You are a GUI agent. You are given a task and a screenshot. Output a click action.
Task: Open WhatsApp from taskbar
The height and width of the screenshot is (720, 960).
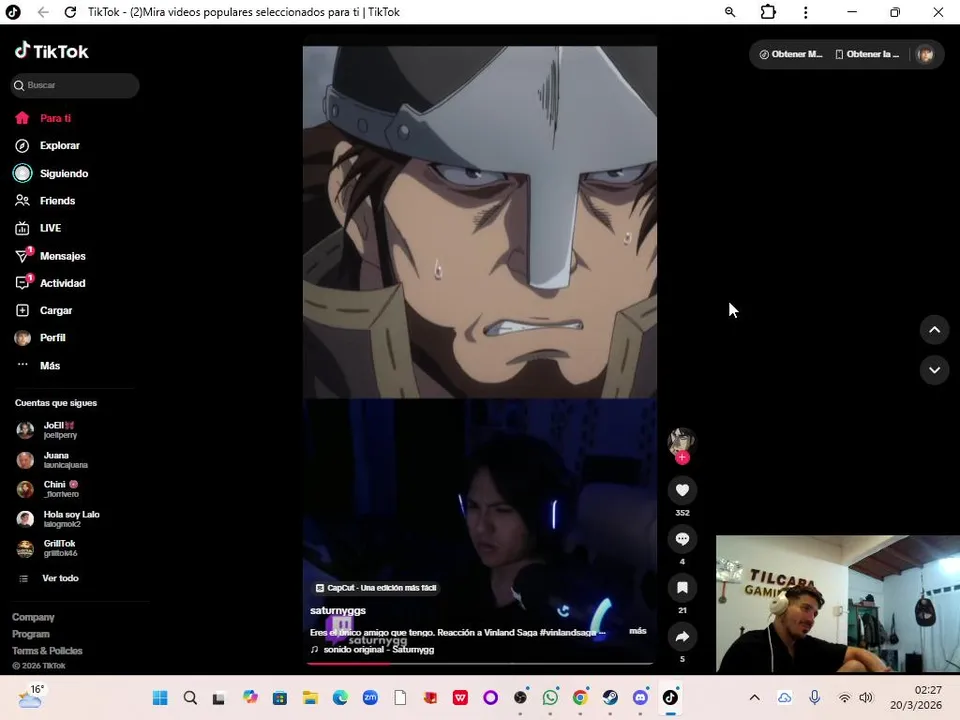coord(550,698)
